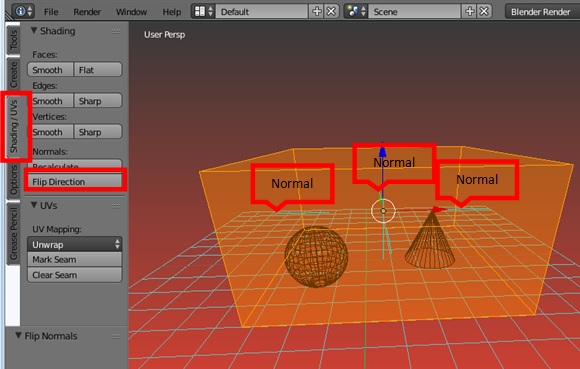Mark Vertices as Sharp
Viewport: 580px width, 369px height.
point(98,132)
